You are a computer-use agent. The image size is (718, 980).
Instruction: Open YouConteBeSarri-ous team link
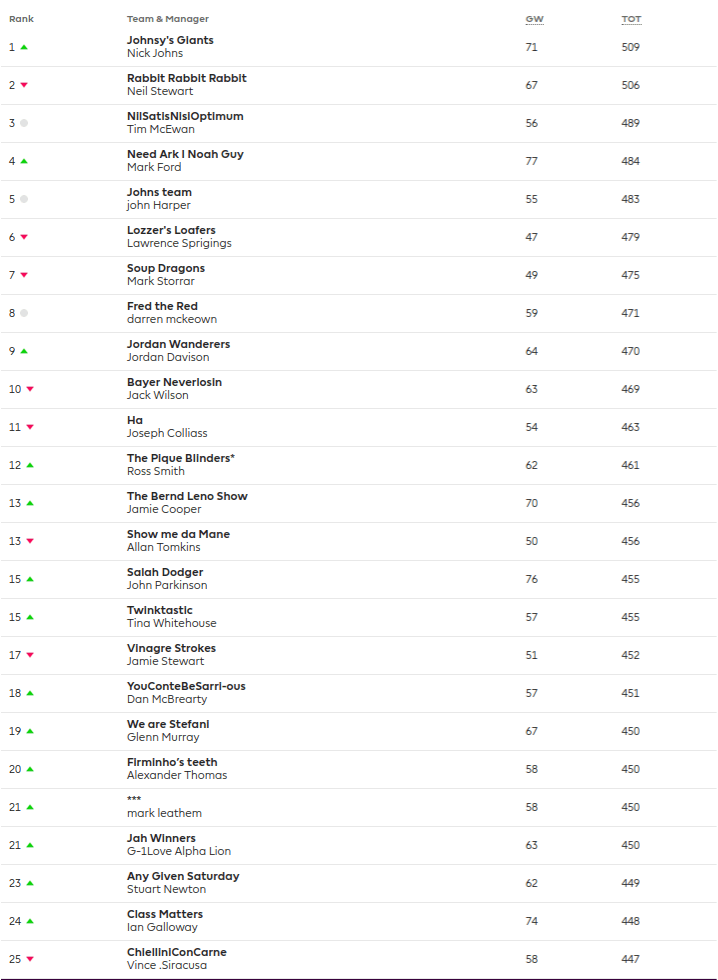coord(186,686)
